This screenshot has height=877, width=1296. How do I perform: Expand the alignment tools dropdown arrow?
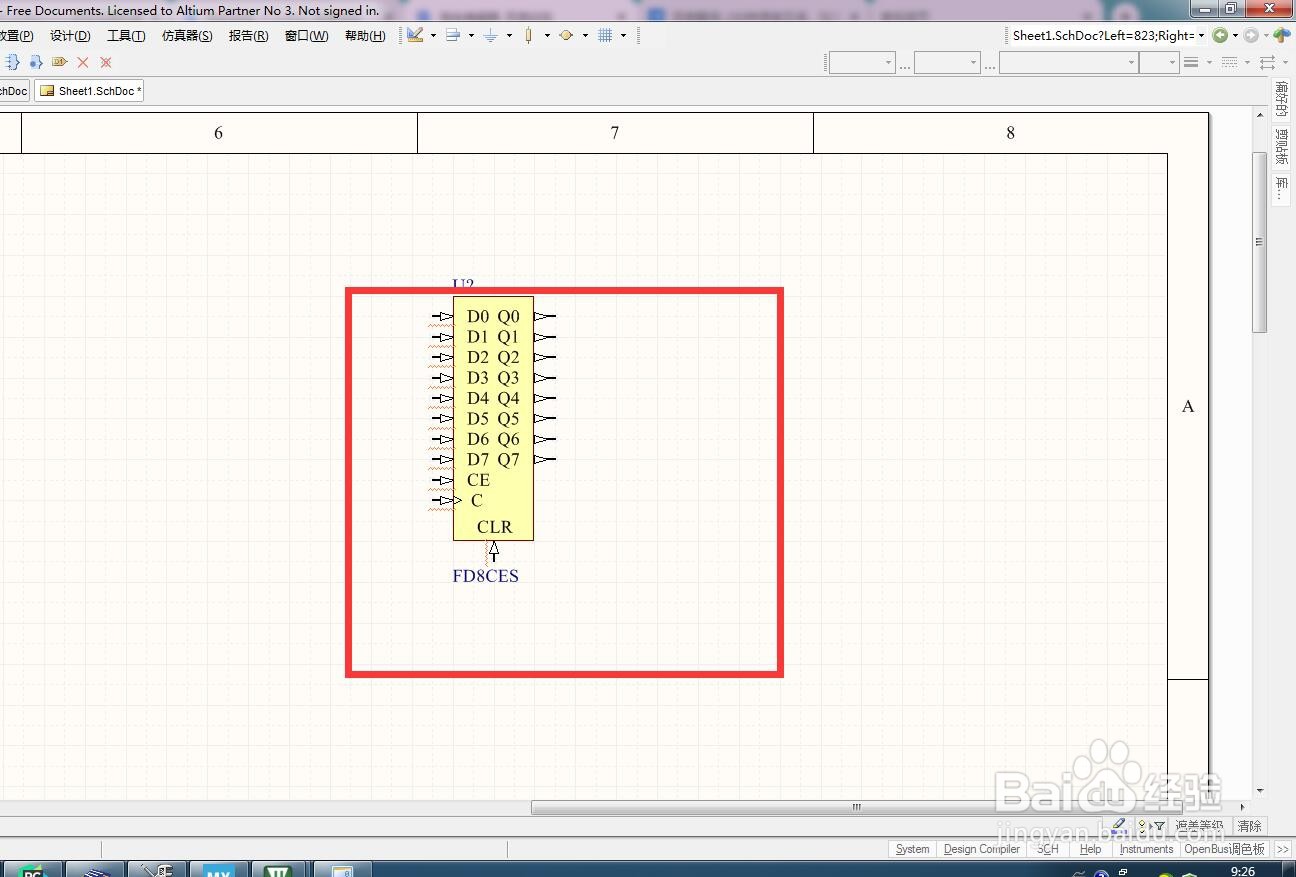point(471,36)
